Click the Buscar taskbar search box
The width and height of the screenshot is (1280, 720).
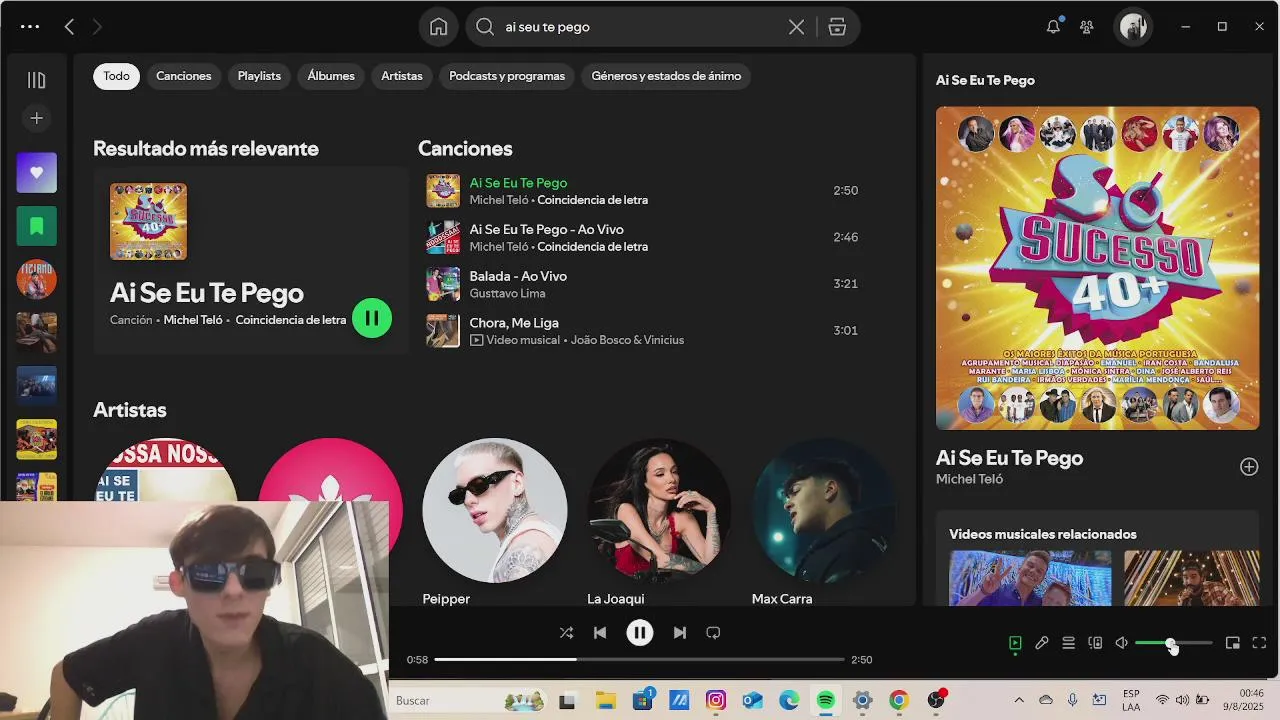click(x=468, y=700)
